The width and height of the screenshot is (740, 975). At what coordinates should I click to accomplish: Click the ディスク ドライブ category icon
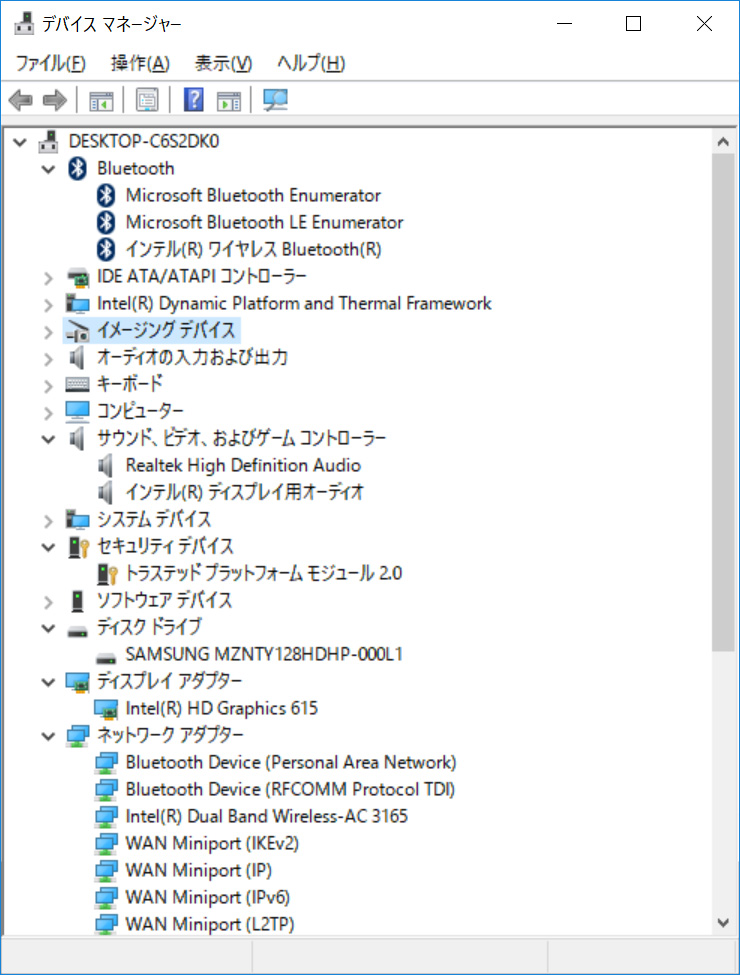[x=78, y=632]
